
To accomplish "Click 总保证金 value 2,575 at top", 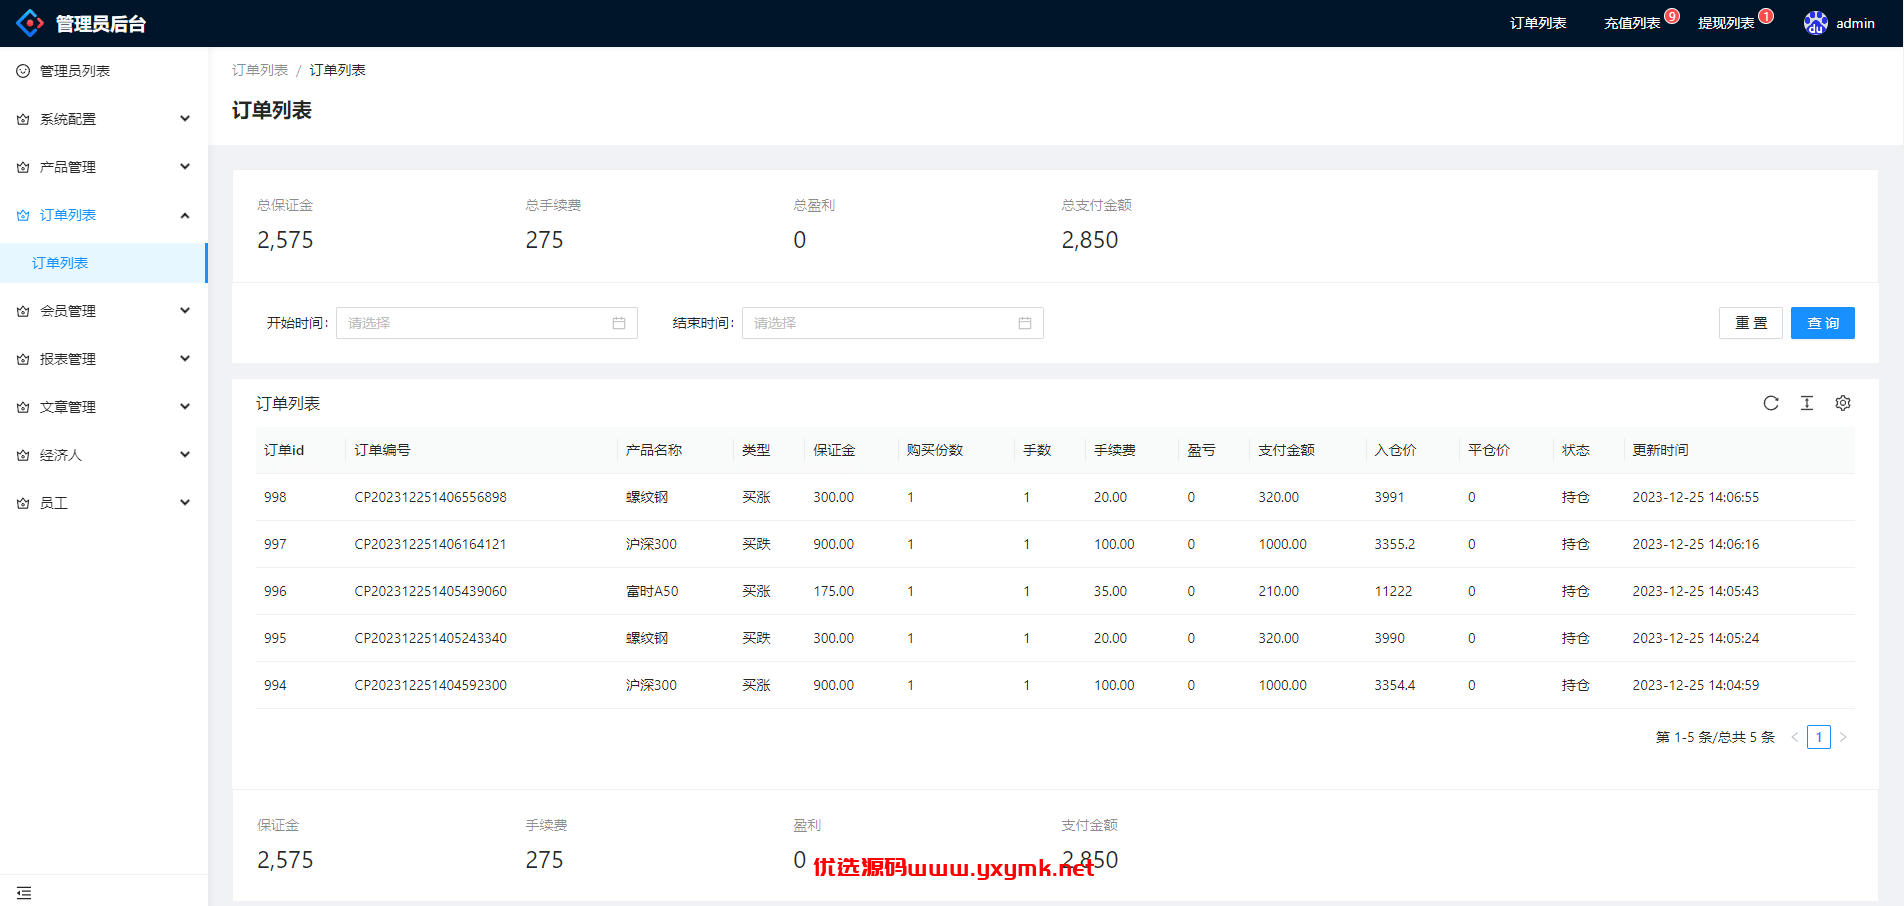I will click(x=285, y=240).
